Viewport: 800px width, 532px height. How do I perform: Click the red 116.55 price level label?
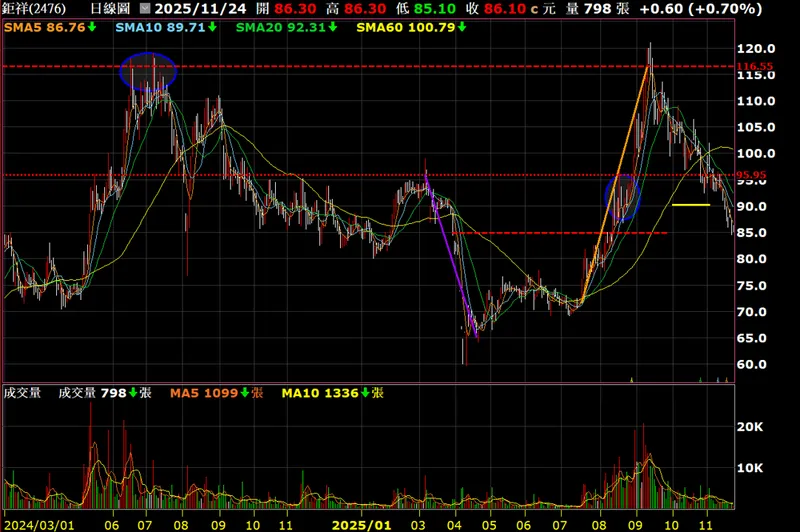pos(755,66)
